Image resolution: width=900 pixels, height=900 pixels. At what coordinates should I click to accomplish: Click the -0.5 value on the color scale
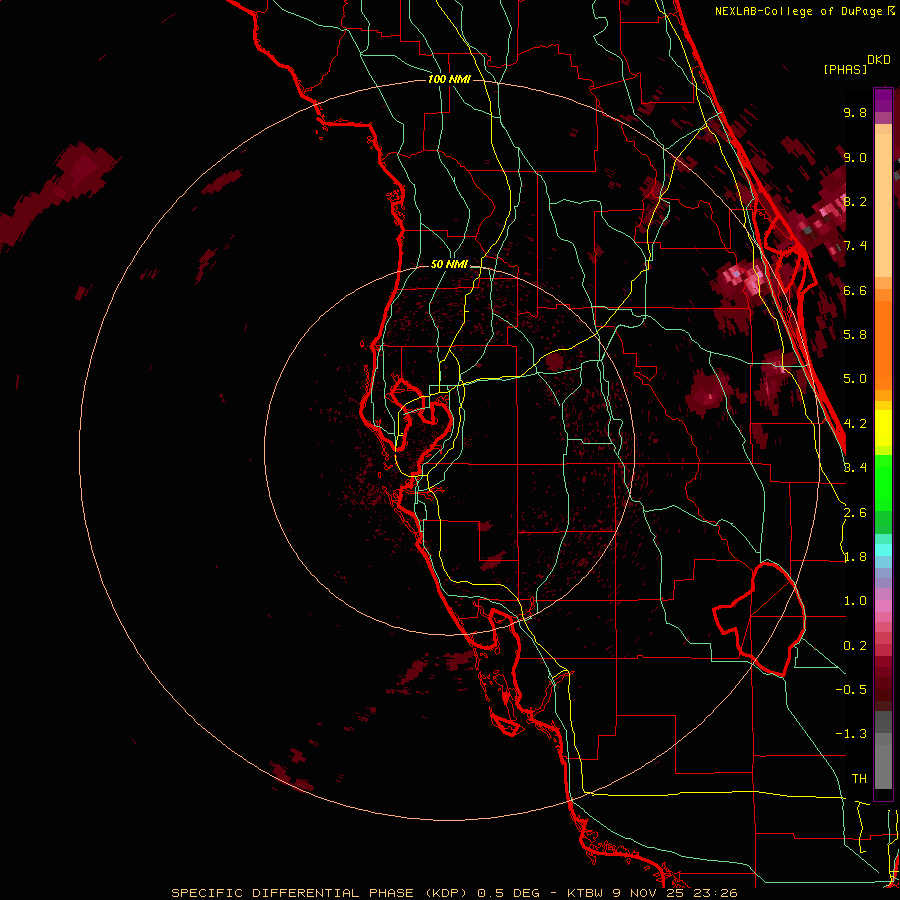(851, 690)
